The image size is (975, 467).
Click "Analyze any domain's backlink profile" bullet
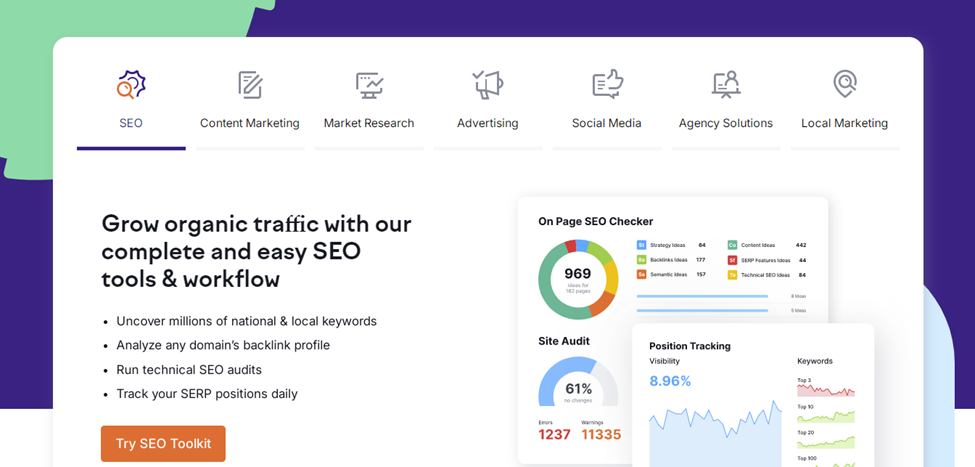(x=223, y=345)
